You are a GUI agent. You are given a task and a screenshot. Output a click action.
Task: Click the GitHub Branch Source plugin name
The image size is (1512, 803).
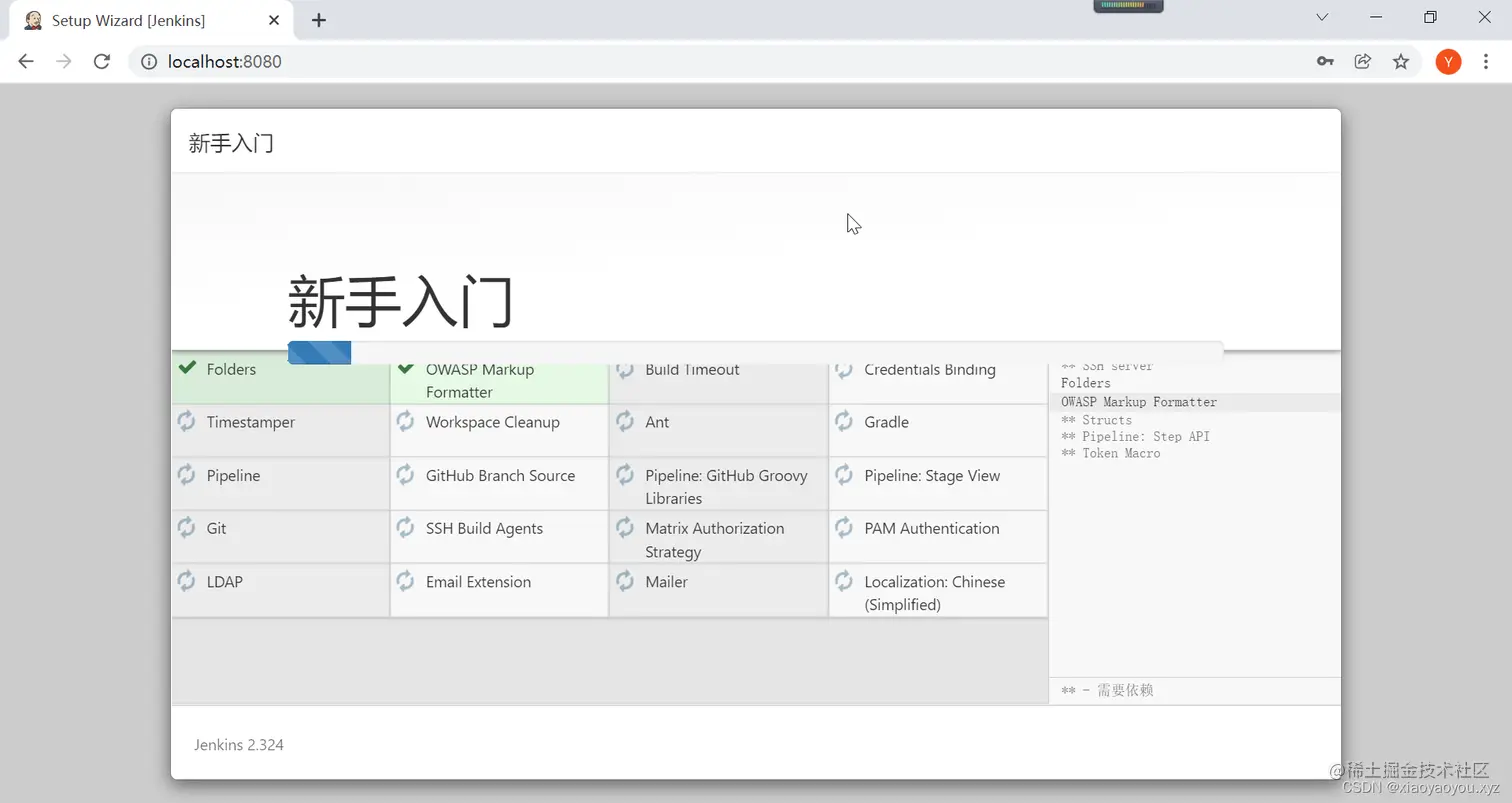coord(500,475)
